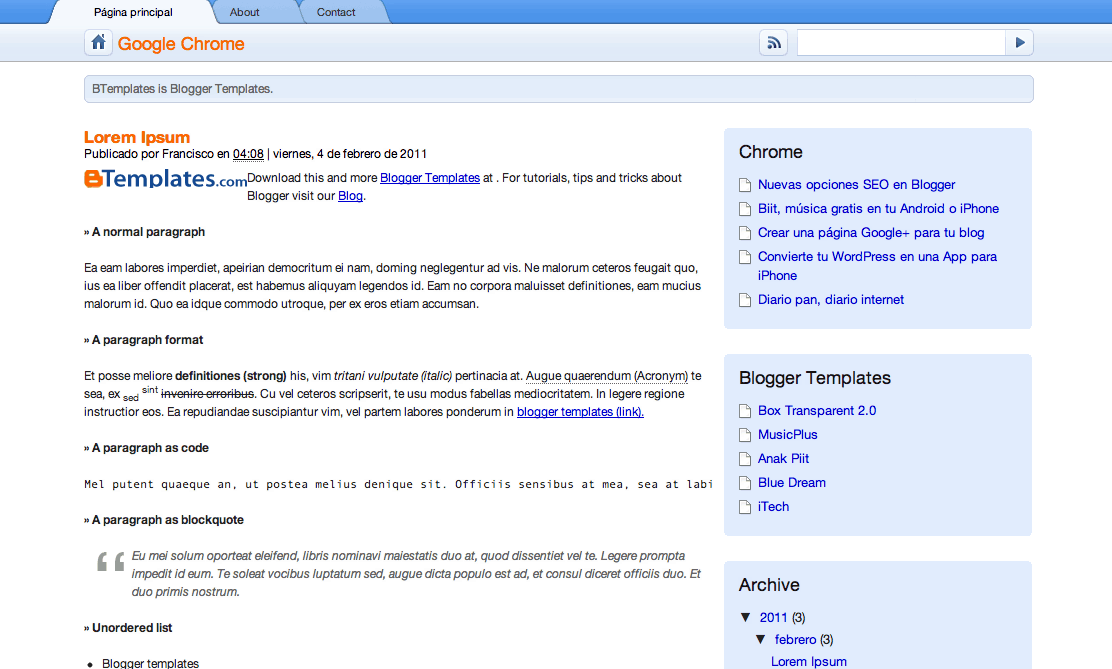The height and width of the screenshot is (669, 1112).
Task: Click the page icon beside iTech
Action: [745, 507]
